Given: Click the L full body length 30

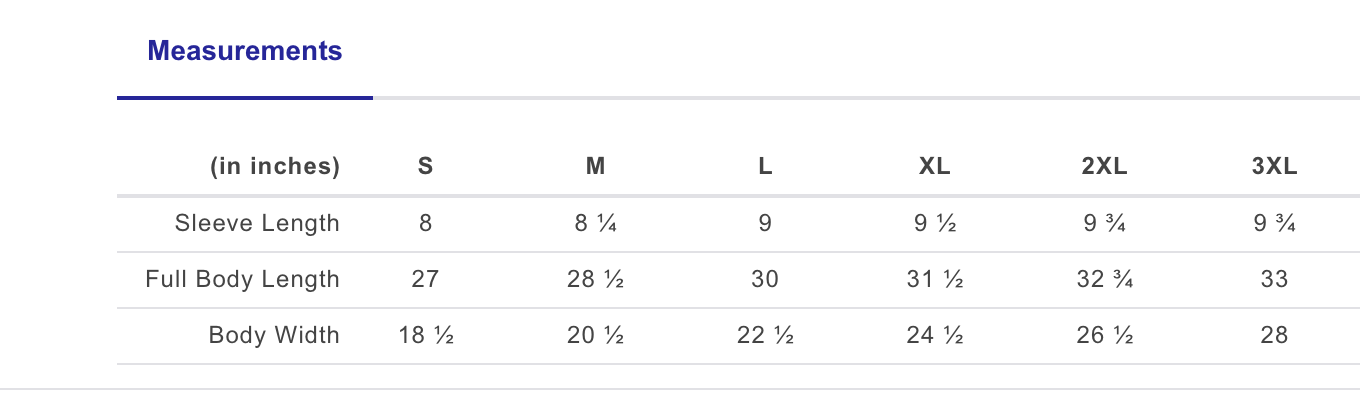Looking at the screenshot, I should click(765, 279).
